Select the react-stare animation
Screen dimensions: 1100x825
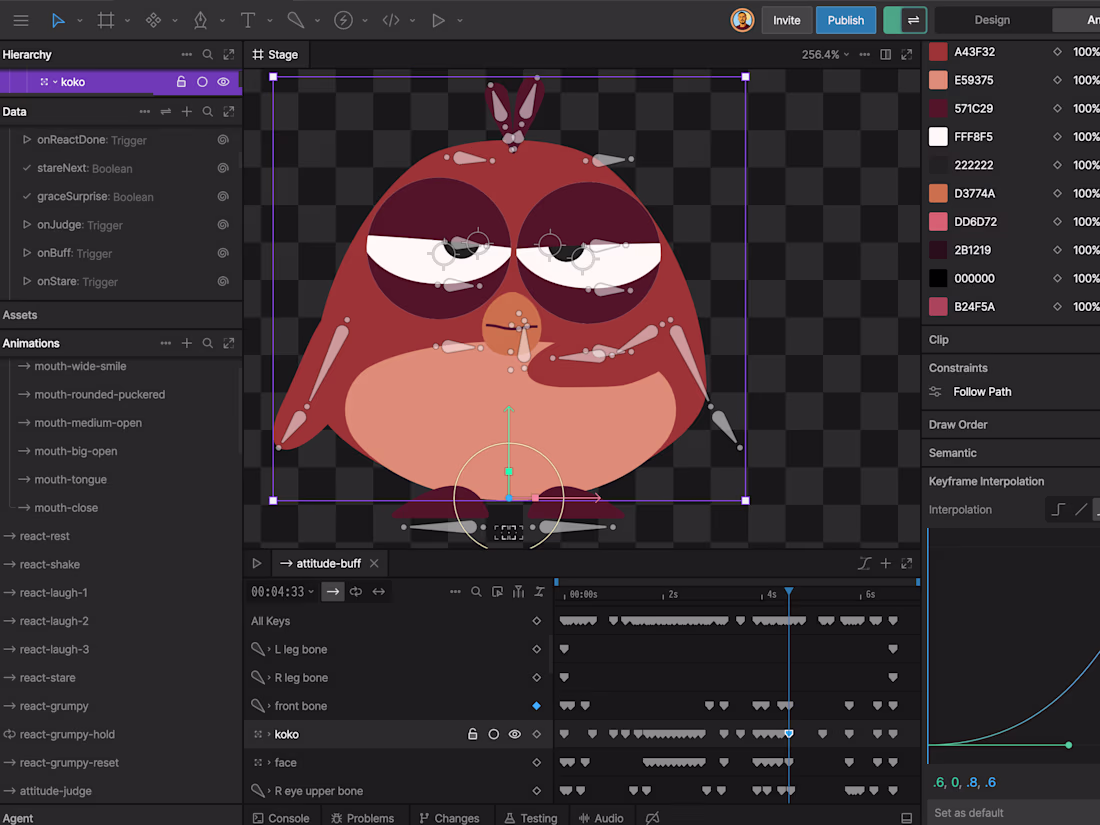(48, 678)
